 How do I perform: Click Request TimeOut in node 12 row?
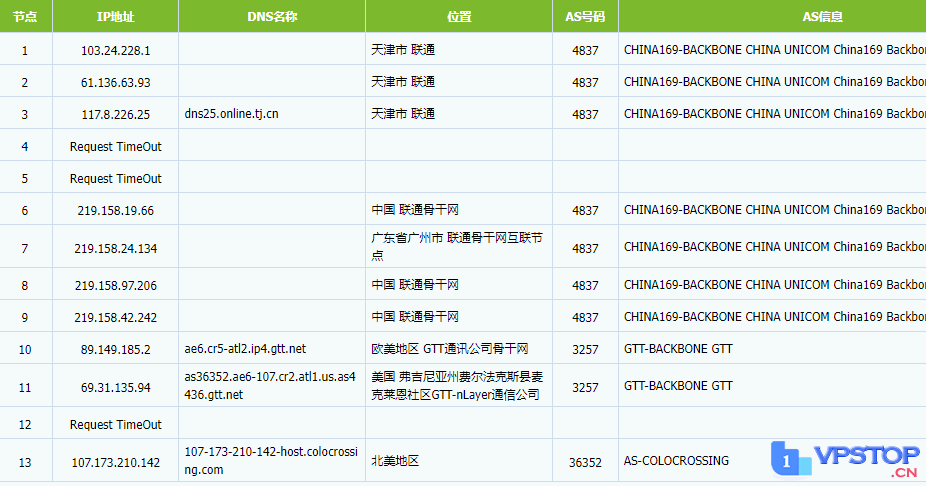[x=115, y=425]
